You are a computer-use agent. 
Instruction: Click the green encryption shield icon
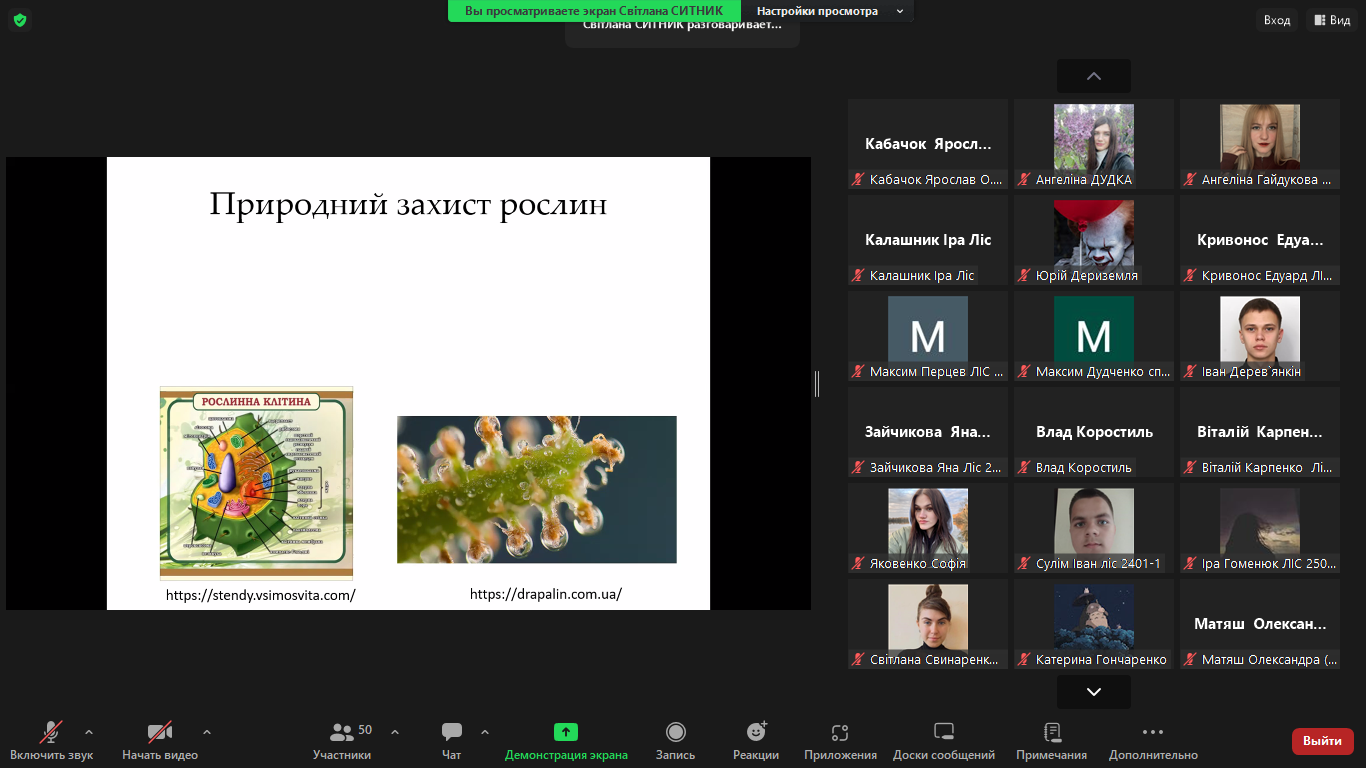(x=20, y=20)
